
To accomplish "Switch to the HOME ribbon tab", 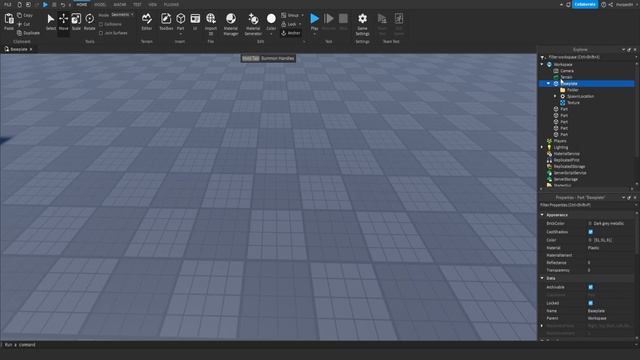I will [x=82, y=4].
